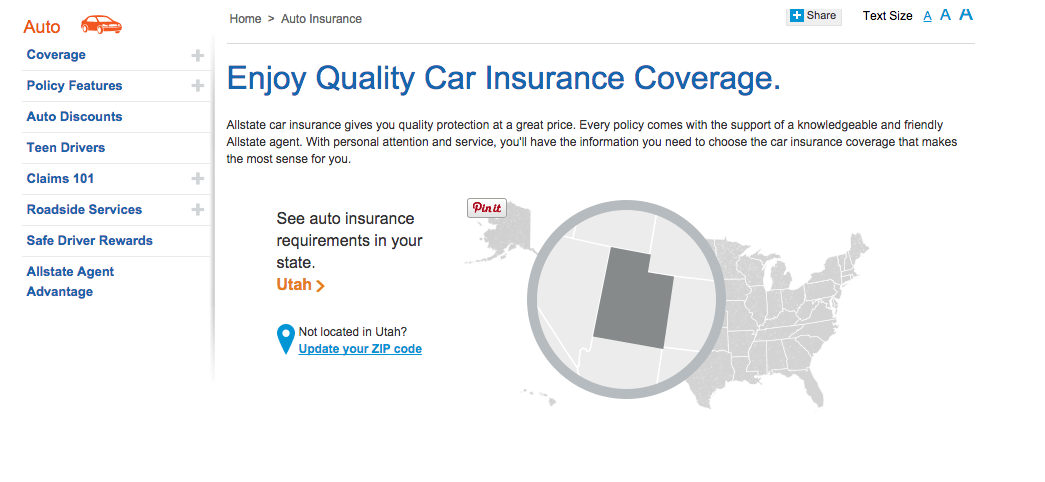Click the Auto heading in the sidebar

[x=41, y=27]
